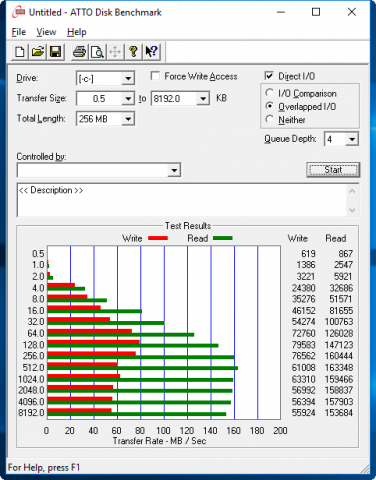Image resolution: width=376 pixels, height=480 pixels.
Task: Click the green read bar for 512.0
Action: coord(143,368)
